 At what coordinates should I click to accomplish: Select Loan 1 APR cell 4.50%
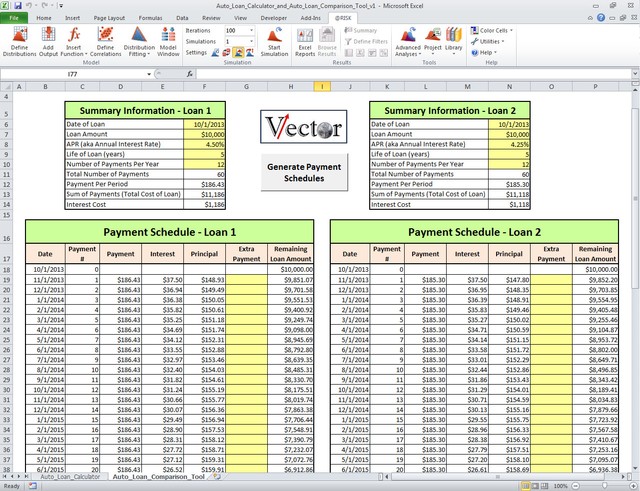[204, 144]
